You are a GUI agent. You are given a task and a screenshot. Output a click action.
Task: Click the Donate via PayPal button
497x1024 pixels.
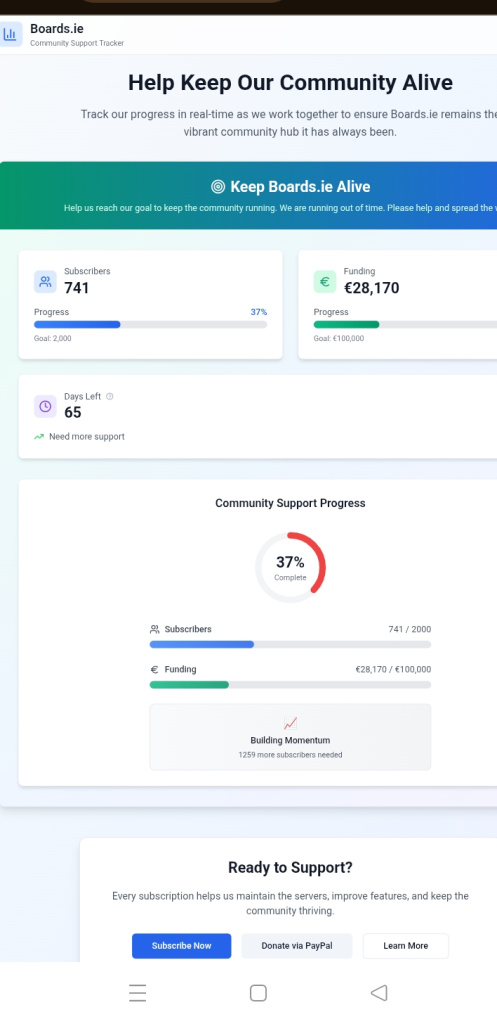[297, 946]
